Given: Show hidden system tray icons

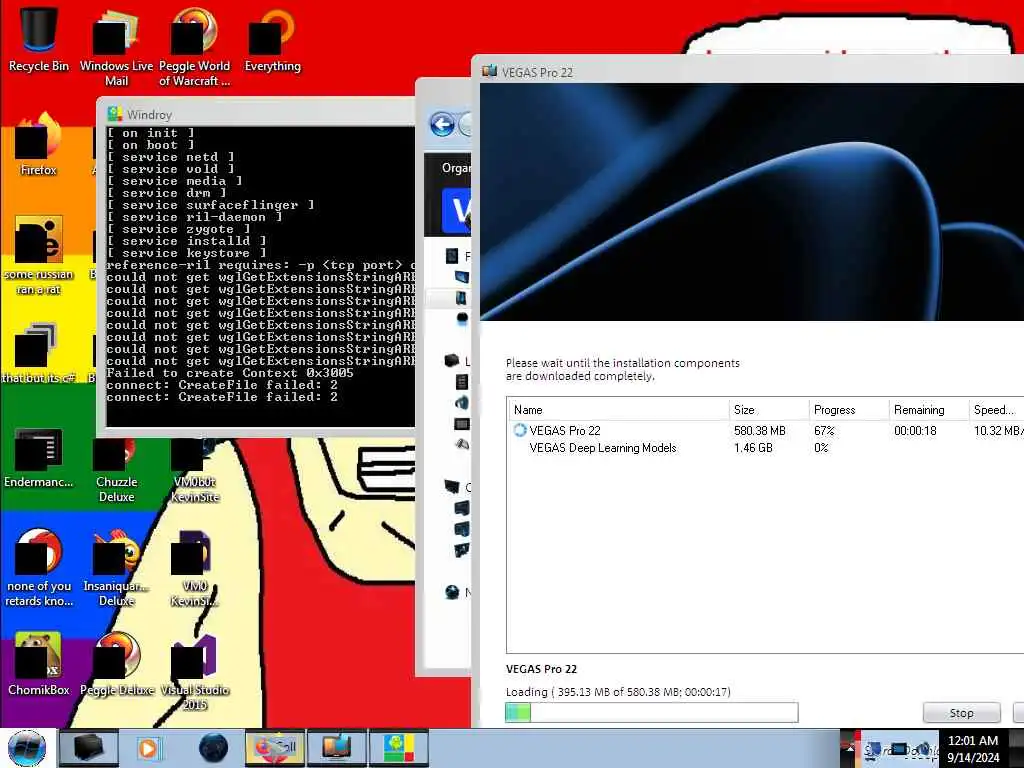Looking at the screenshot, I should [x=848, y=748].
